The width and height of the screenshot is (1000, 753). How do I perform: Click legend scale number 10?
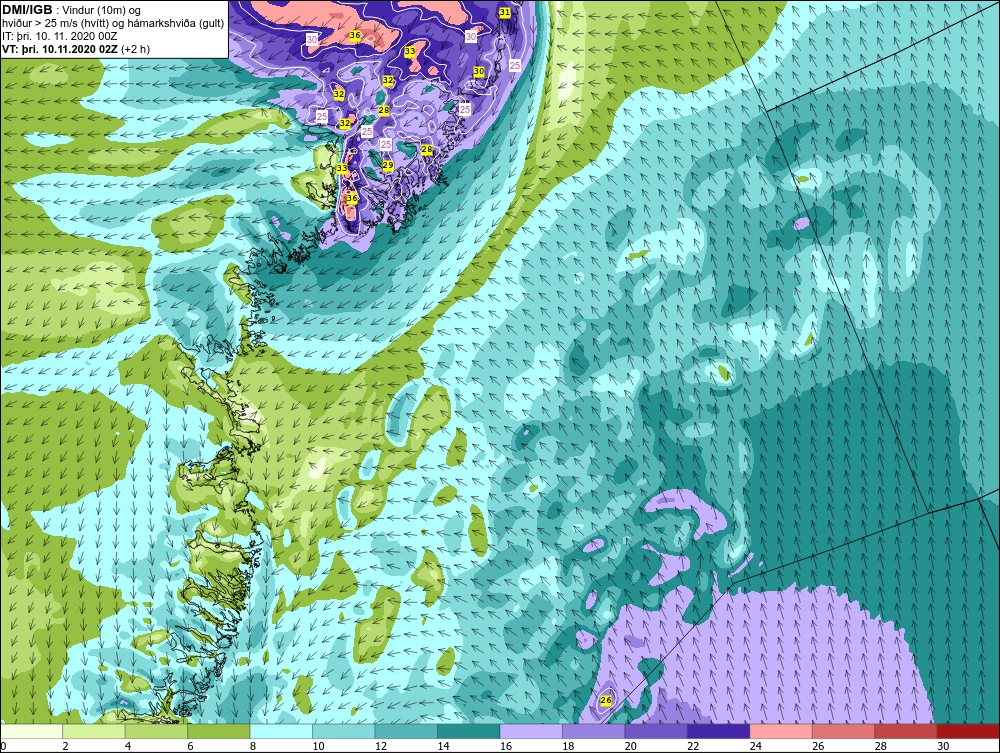[x=318, y=746]
